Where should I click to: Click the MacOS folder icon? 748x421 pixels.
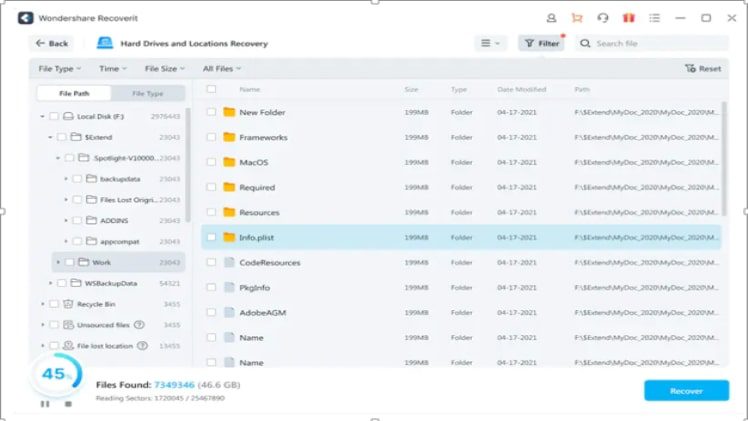pyautogui.click(x=229, y=162)
